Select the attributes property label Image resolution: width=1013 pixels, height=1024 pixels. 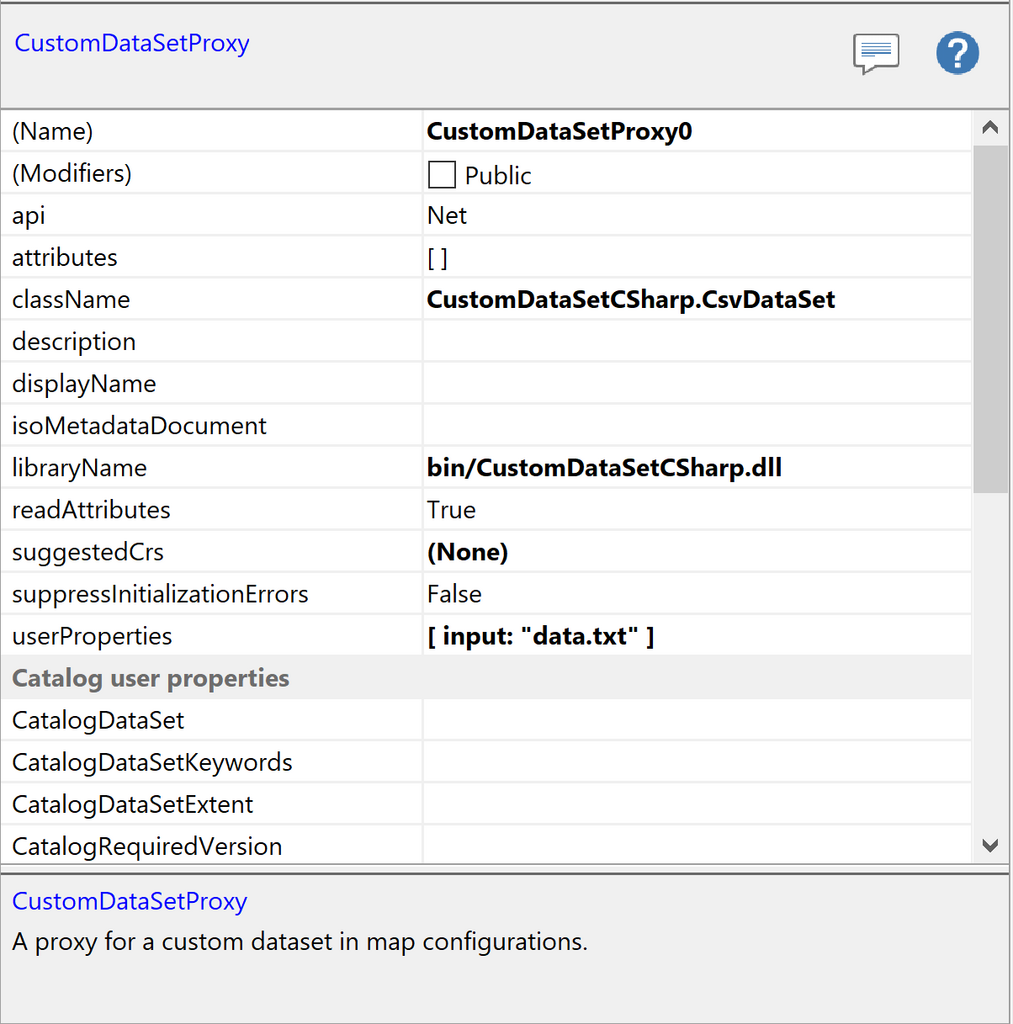coord(65,257)
